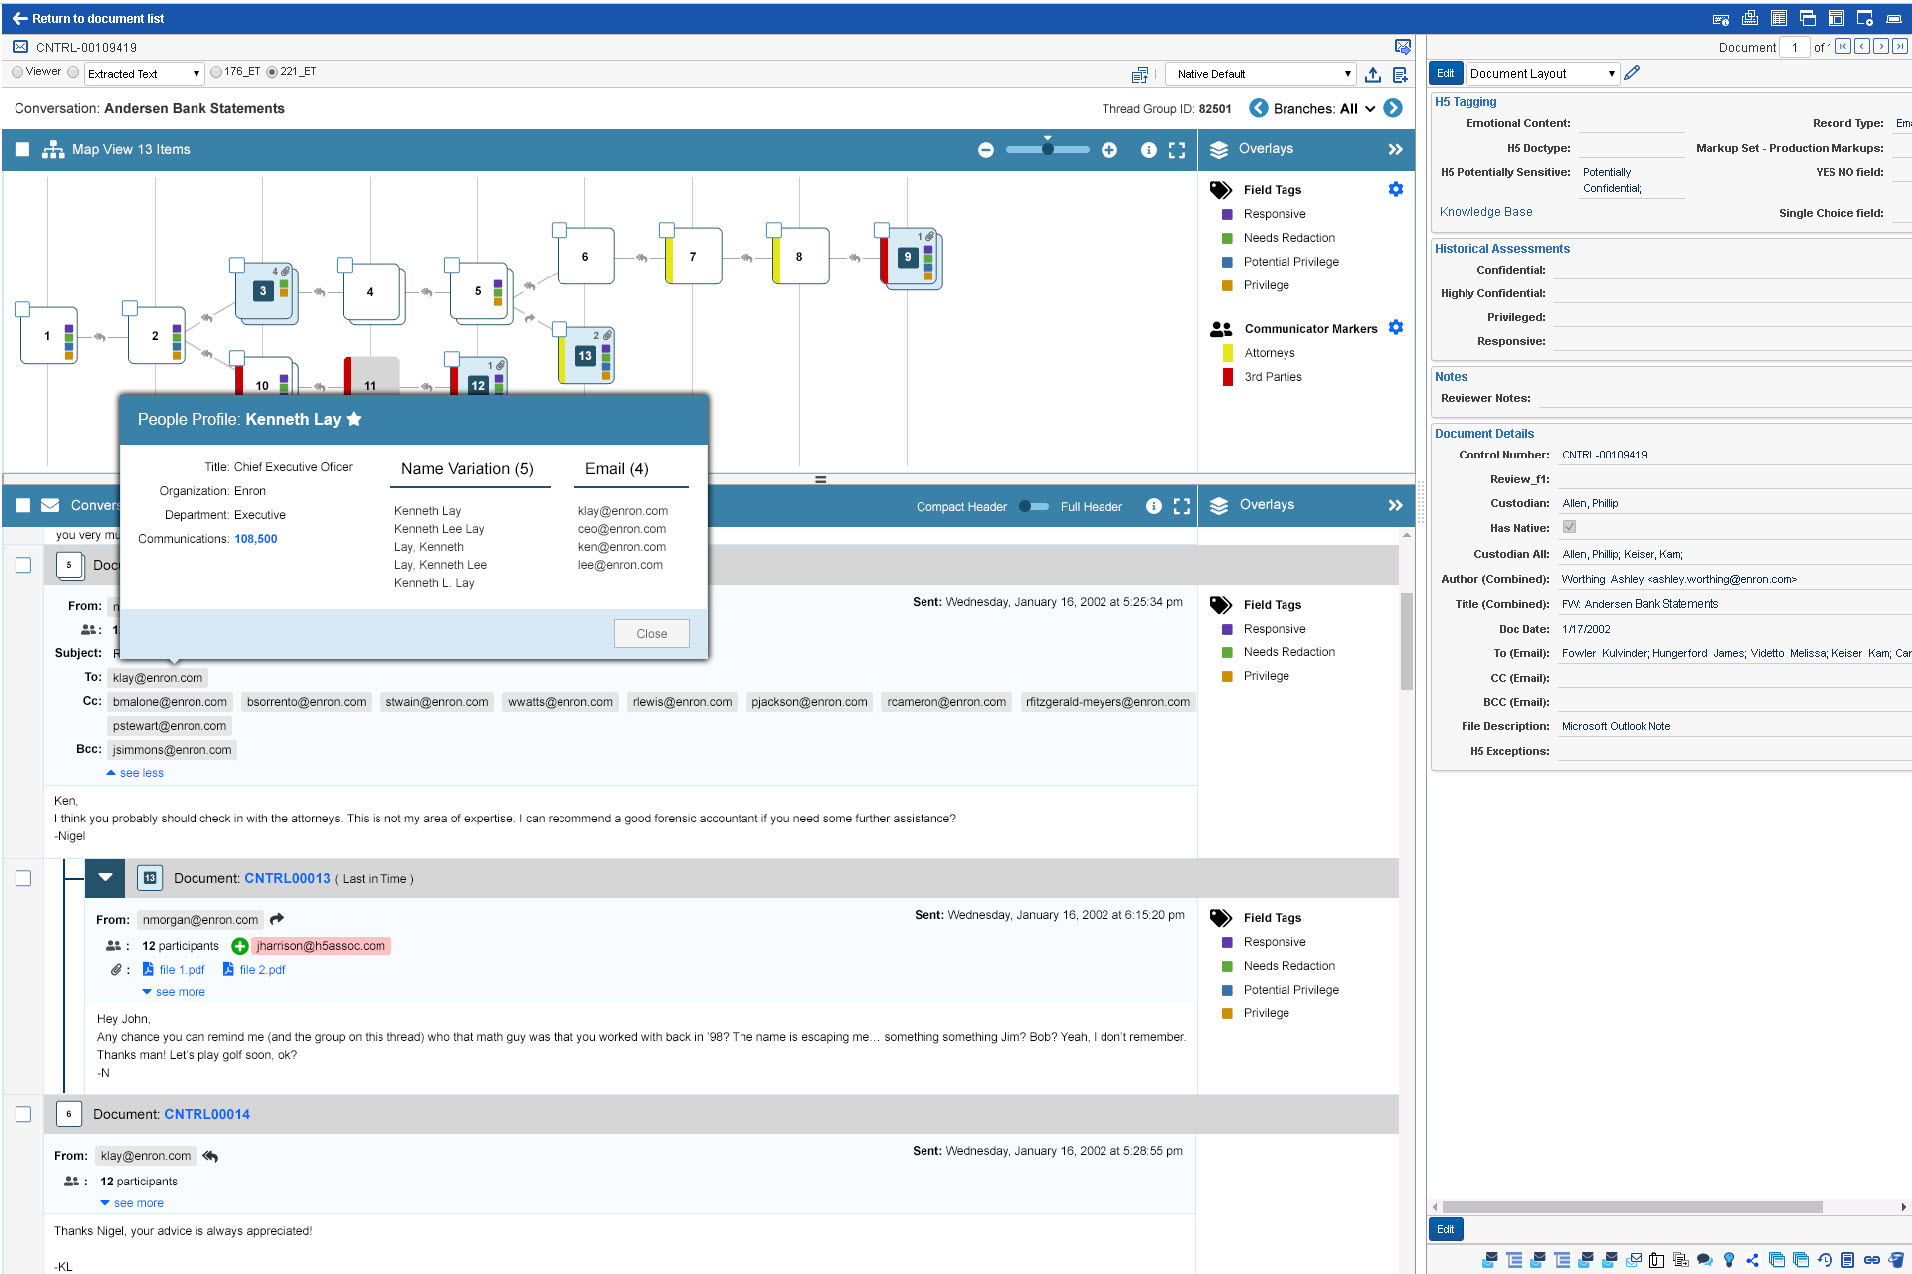Viewport: 1912px width, 1274px height.
Task: Zoom in map view with plus icon
Action: 1109,150
